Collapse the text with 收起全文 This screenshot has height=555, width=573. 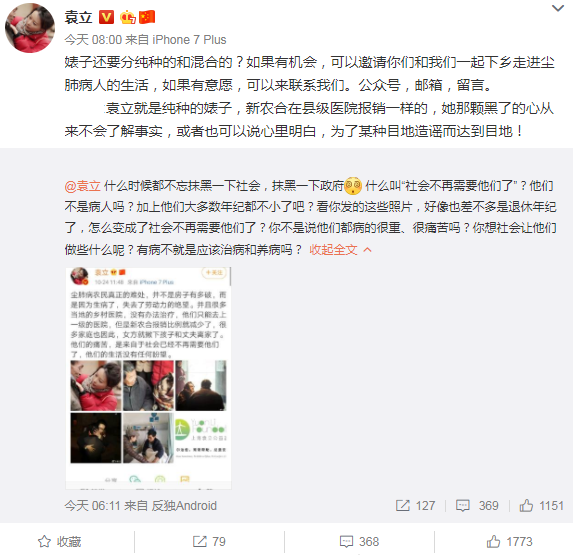(x=333, y=250)
